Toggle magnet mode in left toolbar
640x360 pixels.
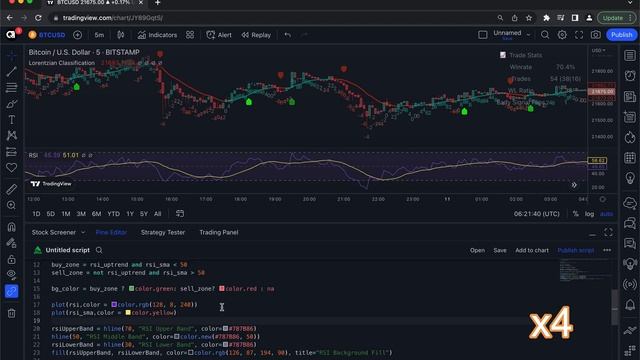(x=11, y=227)
